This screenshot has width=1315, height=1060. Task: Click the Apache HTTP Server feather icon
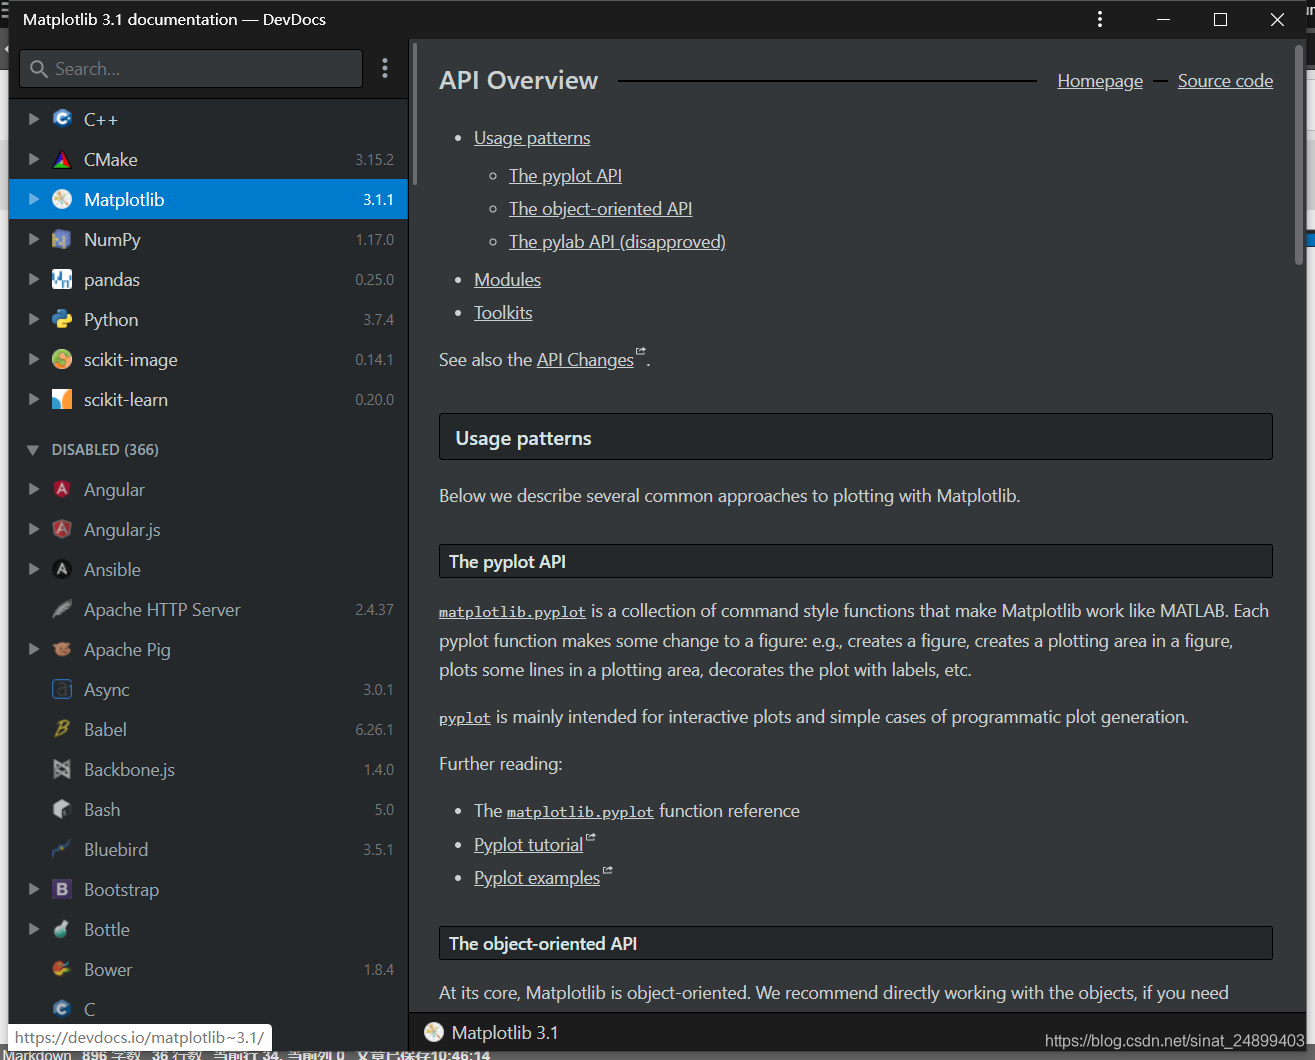(x=62, y=609)
